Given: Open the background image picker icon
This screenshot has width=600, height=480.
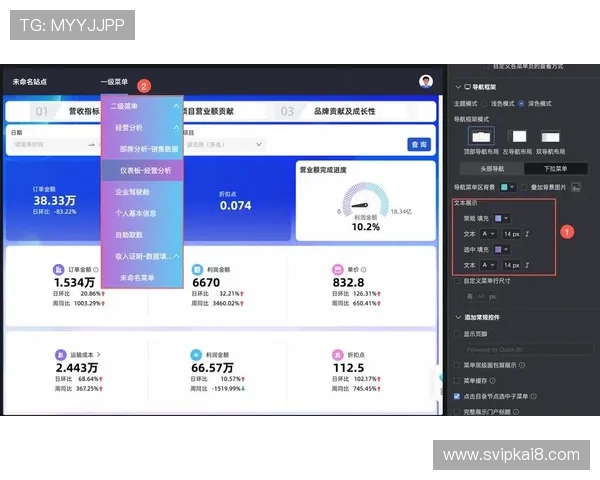Looking at the screenshot, I should pyautogui.click(x=576, y=187).
